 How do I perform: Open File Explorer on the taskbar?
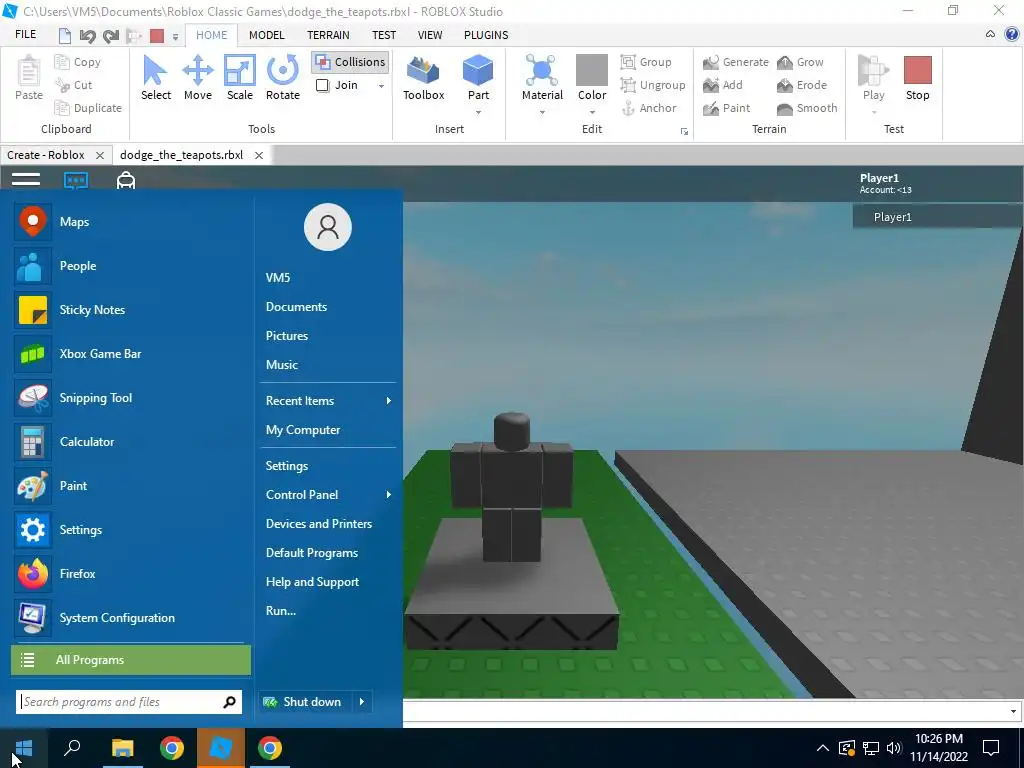click(122, 748)
